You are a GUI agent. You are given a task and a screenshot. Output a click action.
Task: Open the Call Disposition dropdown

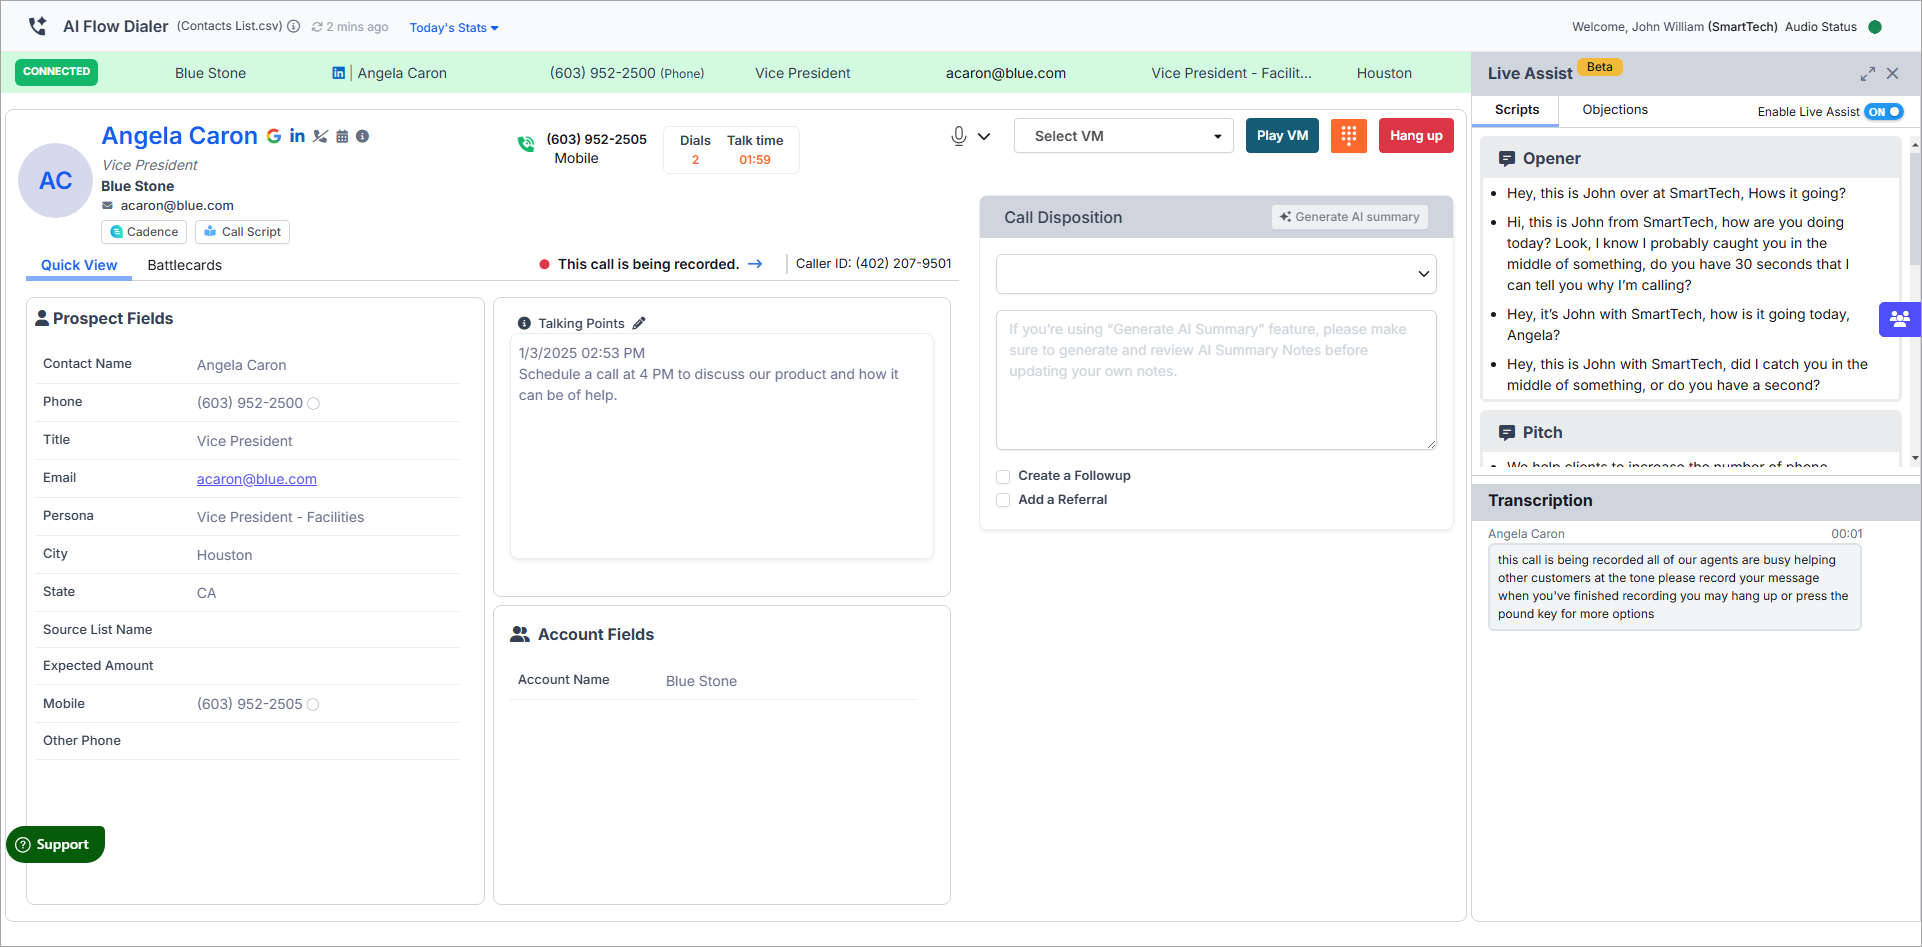(1216, 274)
